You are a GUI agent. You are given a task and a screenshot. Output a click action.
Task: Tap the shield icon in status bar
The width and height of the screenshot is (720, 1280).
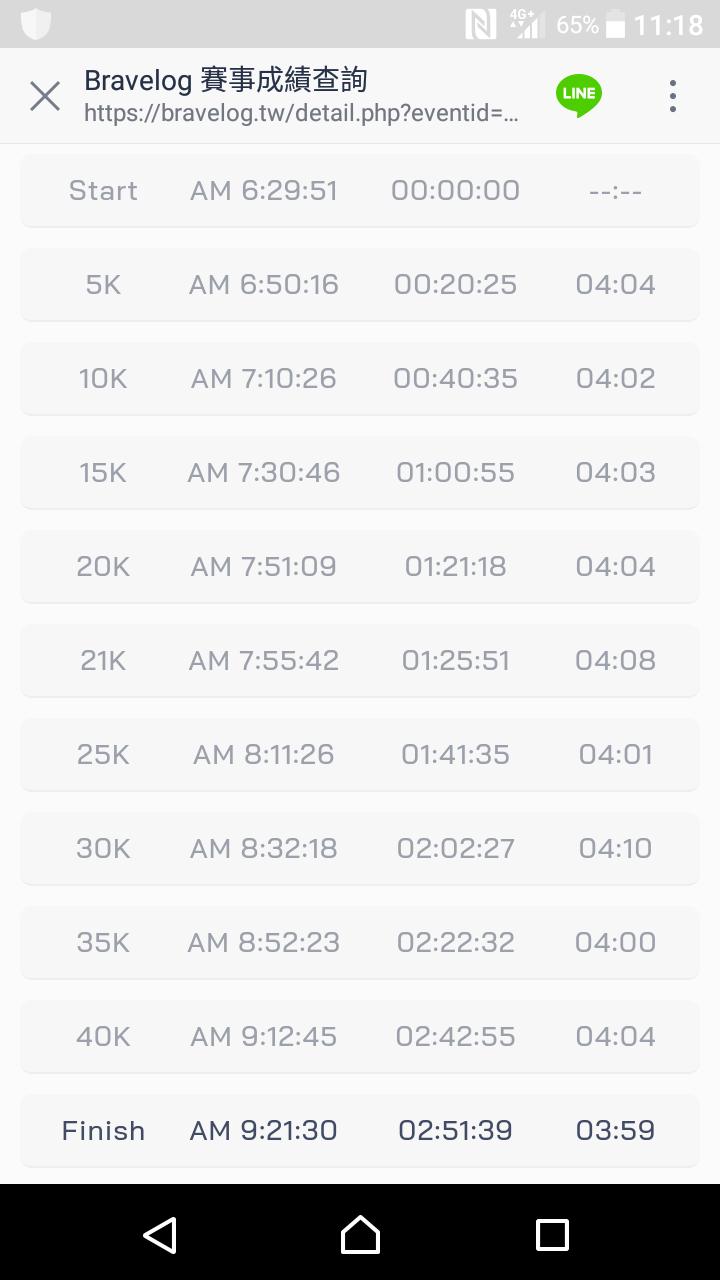36,23
